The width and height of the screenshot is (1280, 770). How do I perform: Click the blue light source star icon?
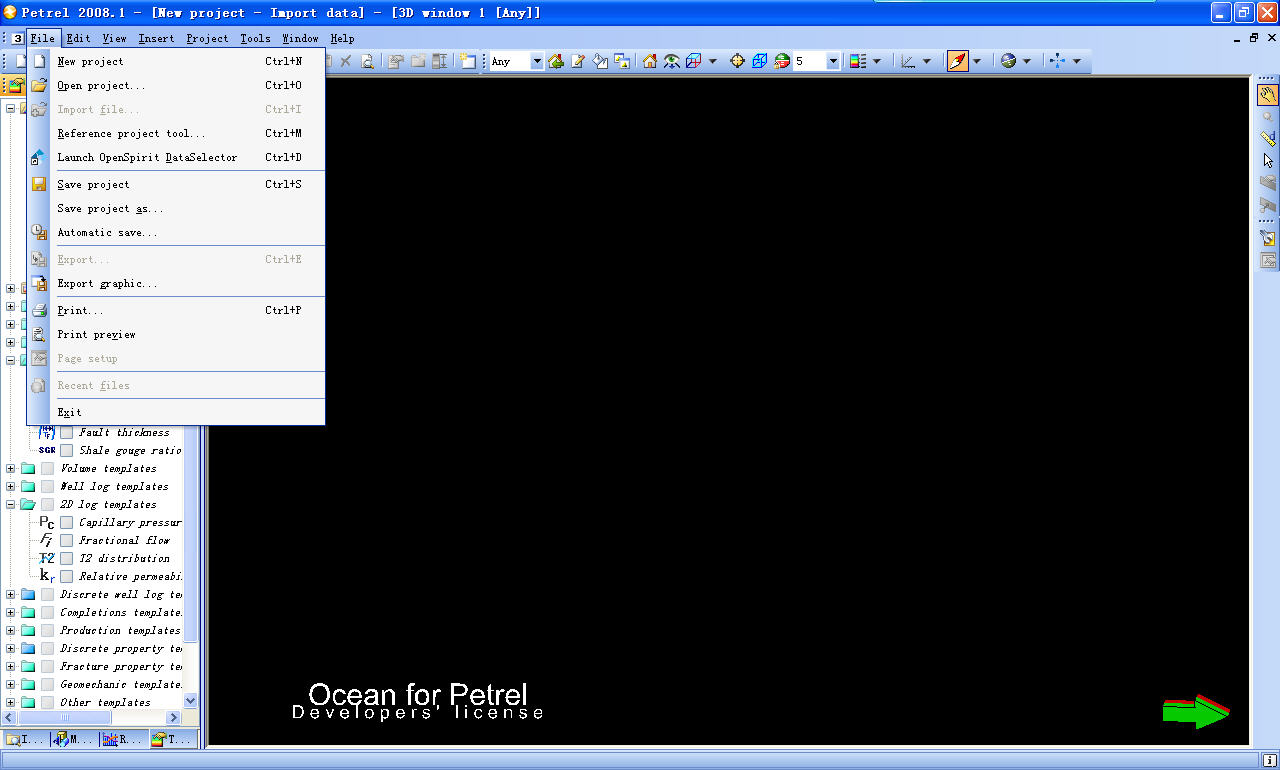(1058, 61)
